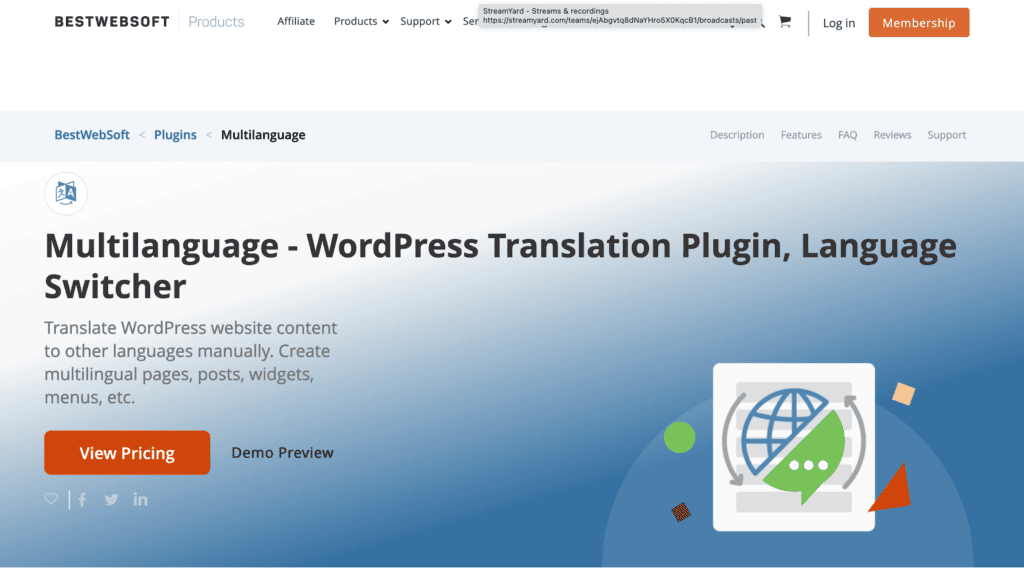
Task: Share the plugin via the LinkedIn icon
Action: tap(140, 498)
